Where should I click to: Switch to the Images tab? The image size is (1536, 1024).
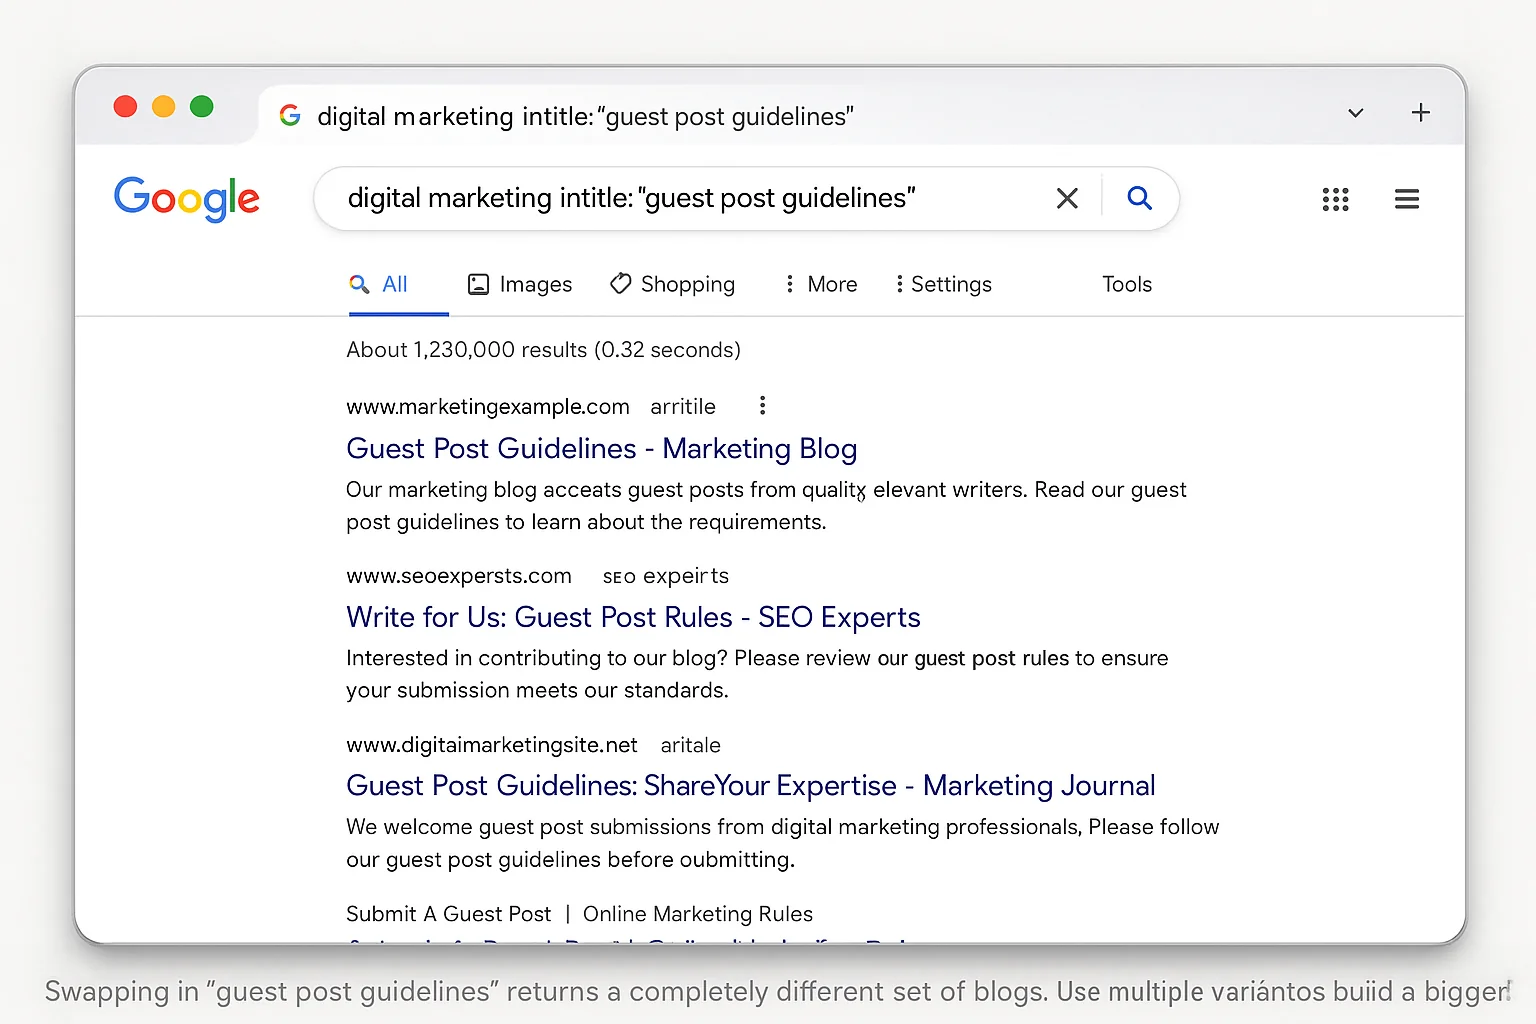point(535,284)
